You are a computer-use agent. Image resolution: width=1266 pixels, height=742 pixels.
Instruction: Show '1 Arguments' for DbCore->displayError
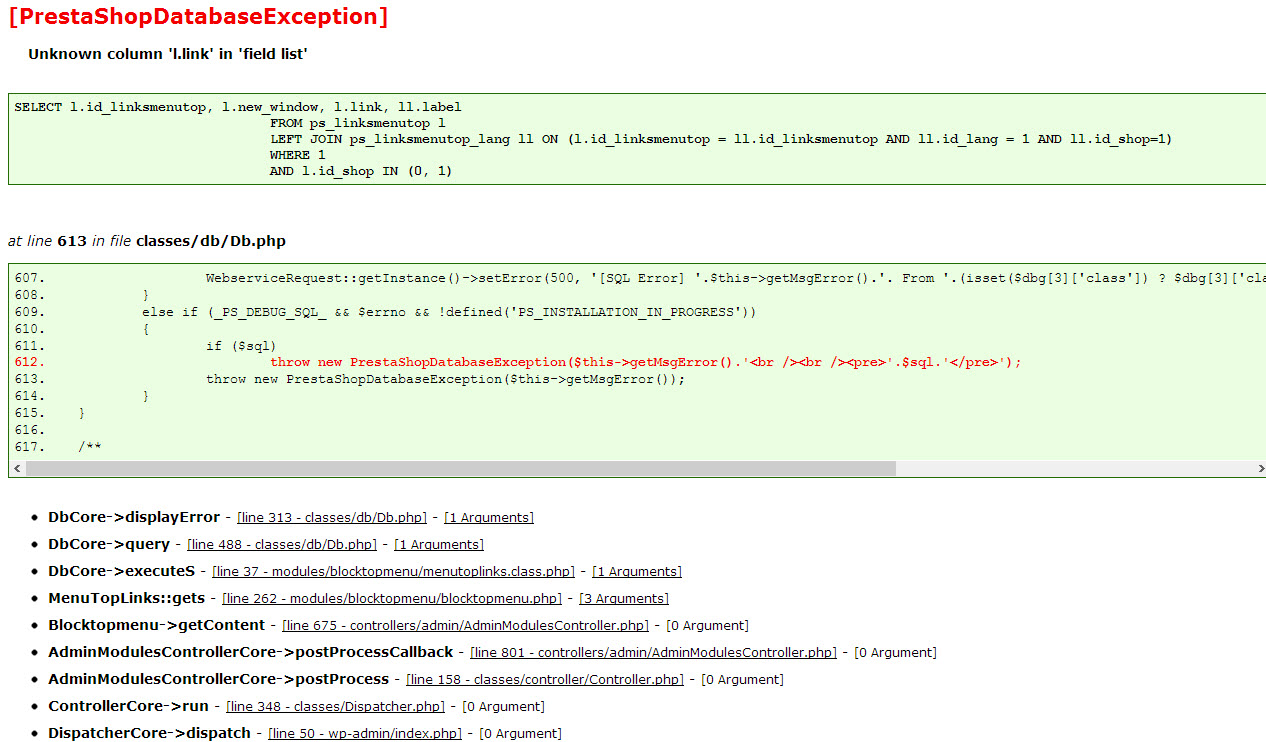pyautogui.click(x=489, y=518)
